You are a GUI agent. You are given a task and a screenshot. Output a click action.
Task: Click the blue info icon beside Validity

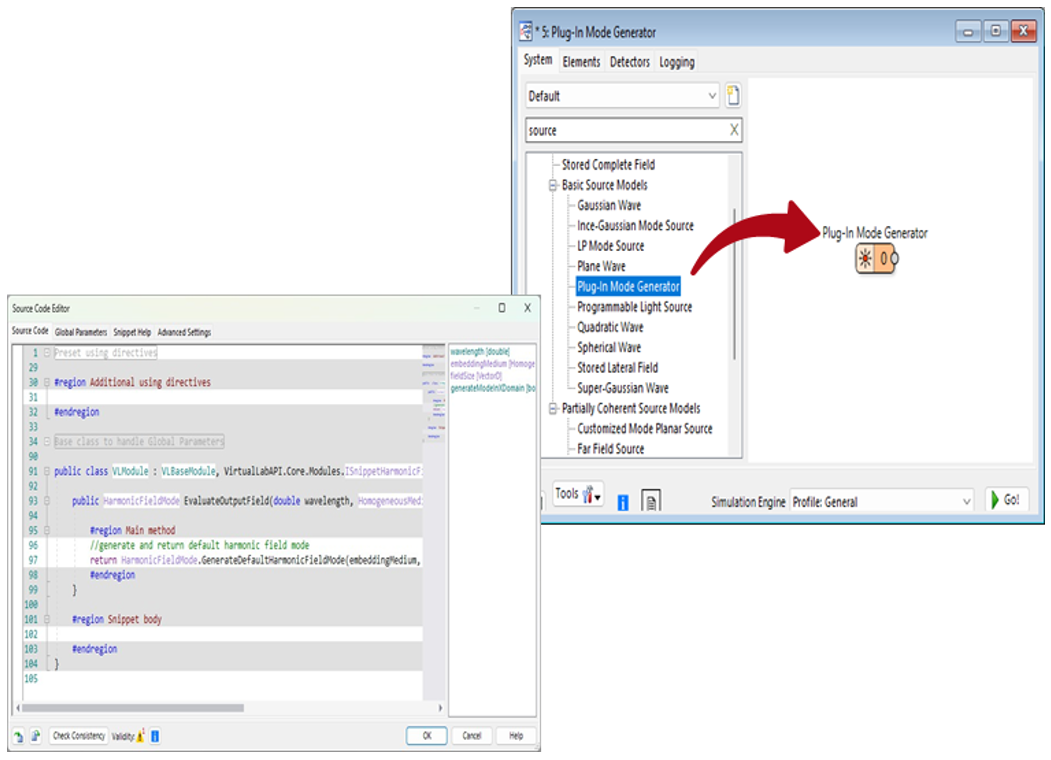tap(155, 736)
